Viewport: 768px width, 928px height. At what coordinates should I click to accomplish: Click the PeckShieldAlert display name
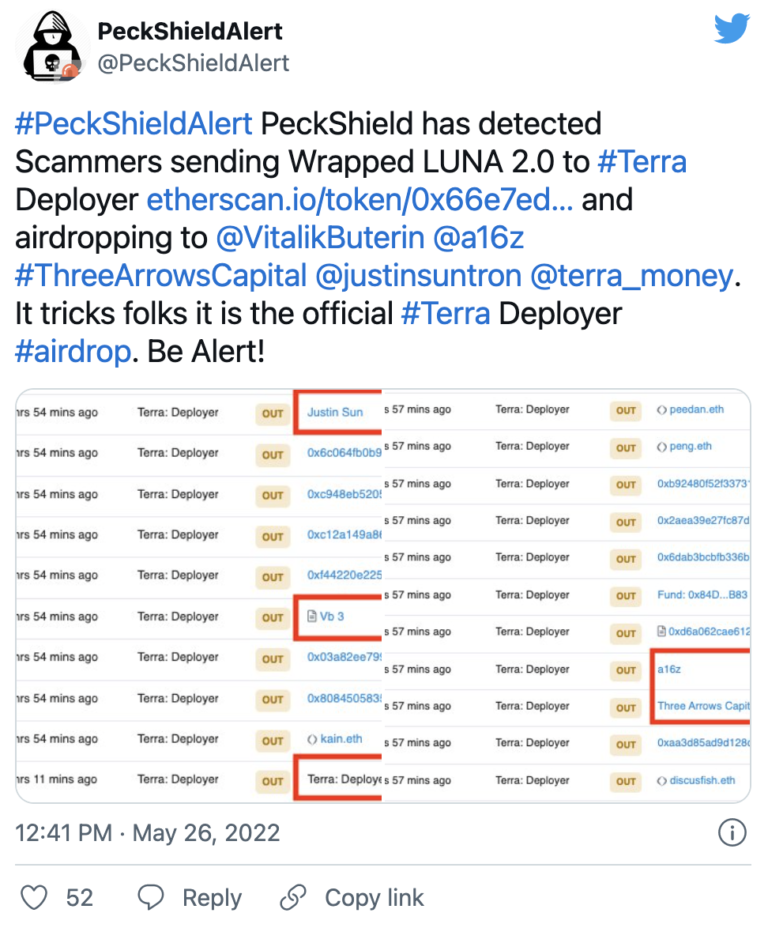(x=190, y=31)
